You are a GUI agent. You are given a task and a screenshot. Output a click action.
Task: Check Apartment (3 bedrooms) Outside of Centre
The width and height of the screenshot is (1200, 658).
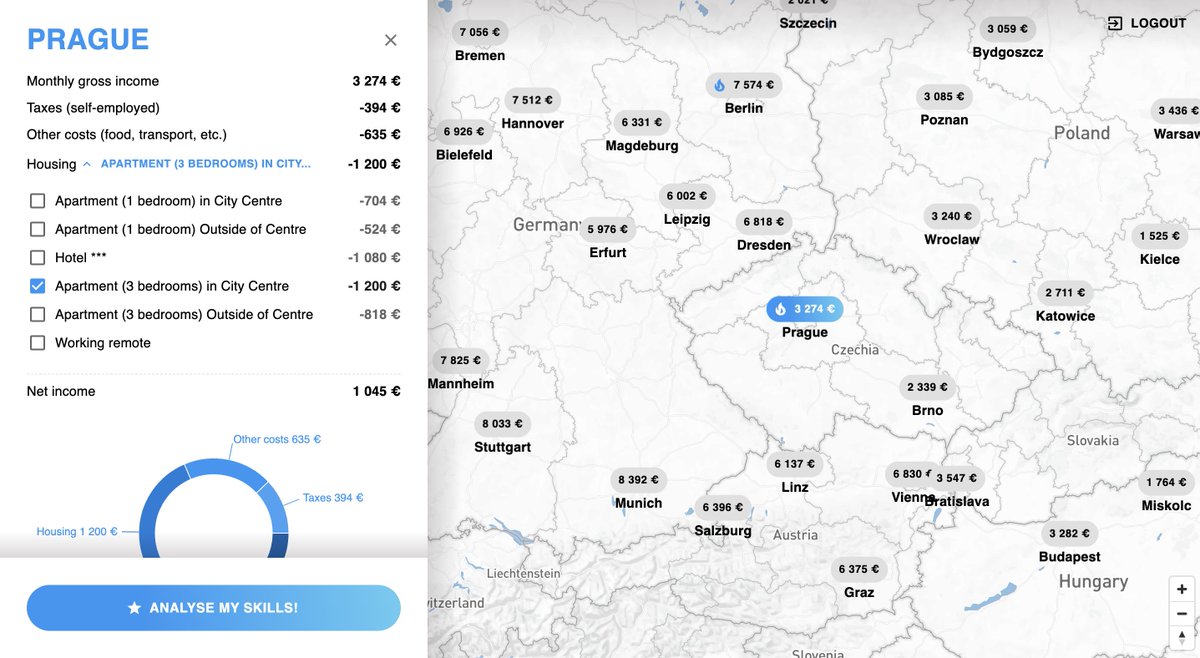click(x=38, y=314)
